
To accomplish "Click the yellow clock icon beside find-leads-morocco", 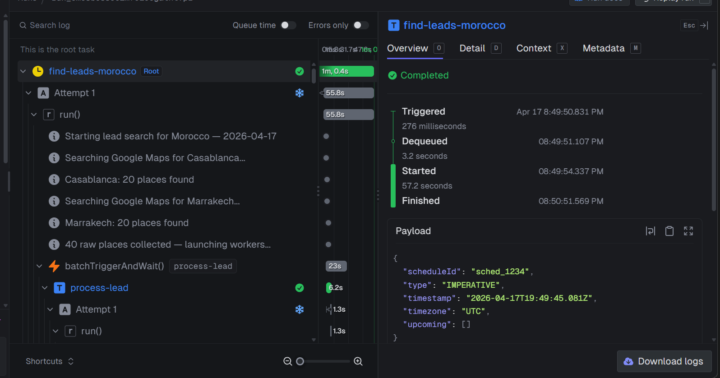I will 38,71.
